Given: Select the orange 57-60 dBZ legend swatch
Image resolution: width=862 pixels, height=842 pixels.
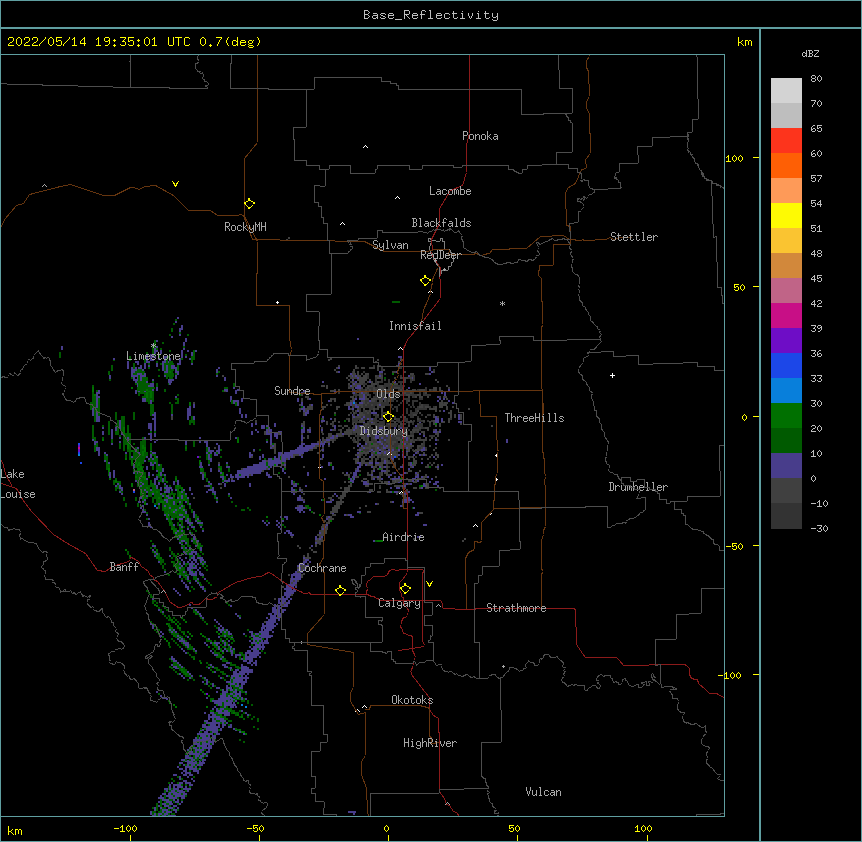Looking at the screenshot, I should [x=786, y=165].
